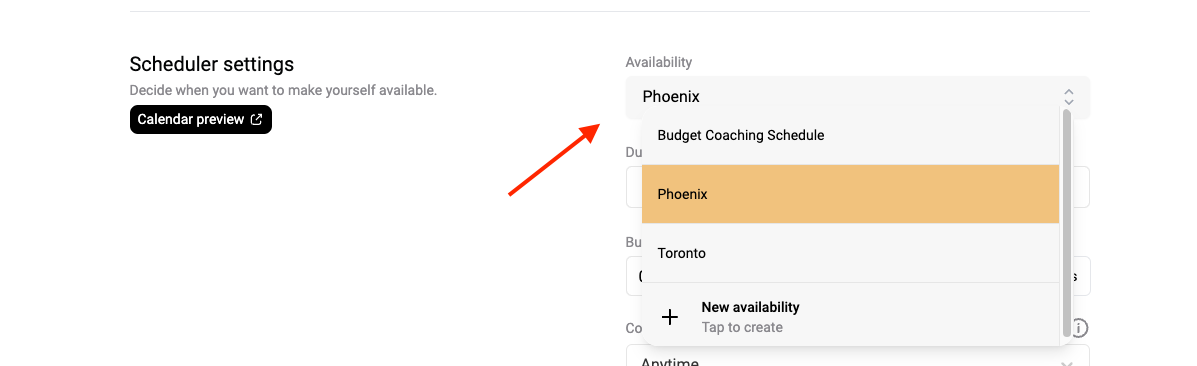Focus the partially hidden Buffer input field
The height and width of the screenshot is (366, 1197).
click(634, 276)
